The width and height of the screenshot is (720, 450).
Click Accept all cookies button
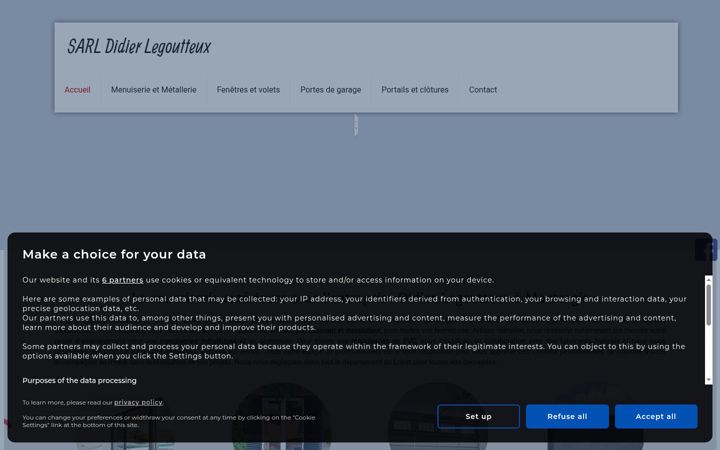656,416
